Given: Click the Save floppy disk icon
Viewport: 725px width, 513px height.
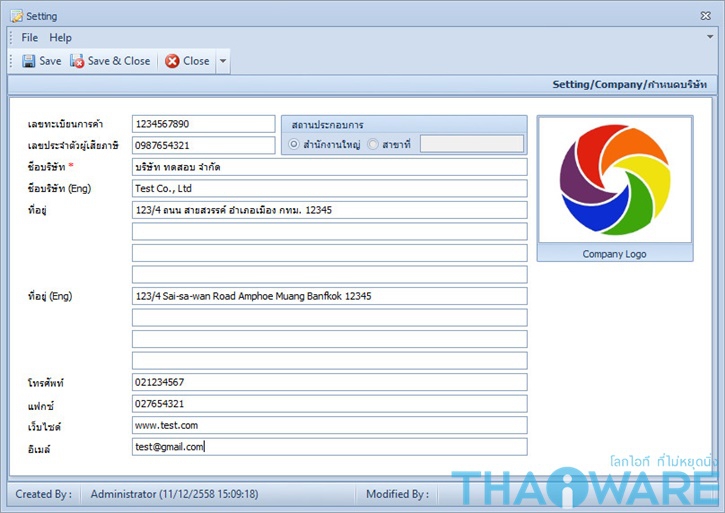Looking at the screenshot, I should (29, 61).
